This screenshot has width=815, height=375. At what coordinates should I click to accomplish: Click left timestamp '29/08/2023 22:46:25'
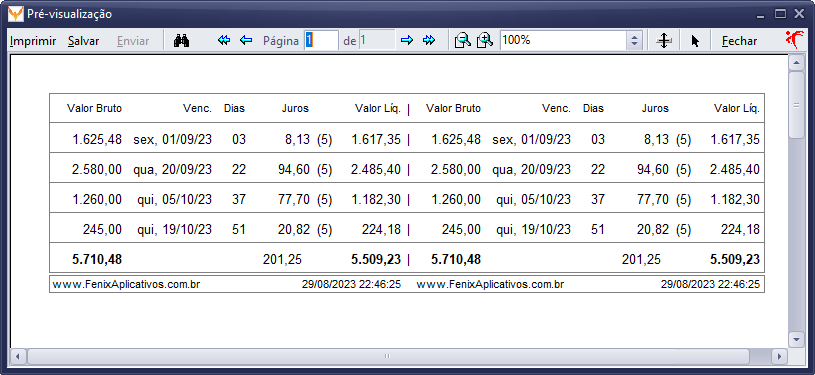[351, 285]
